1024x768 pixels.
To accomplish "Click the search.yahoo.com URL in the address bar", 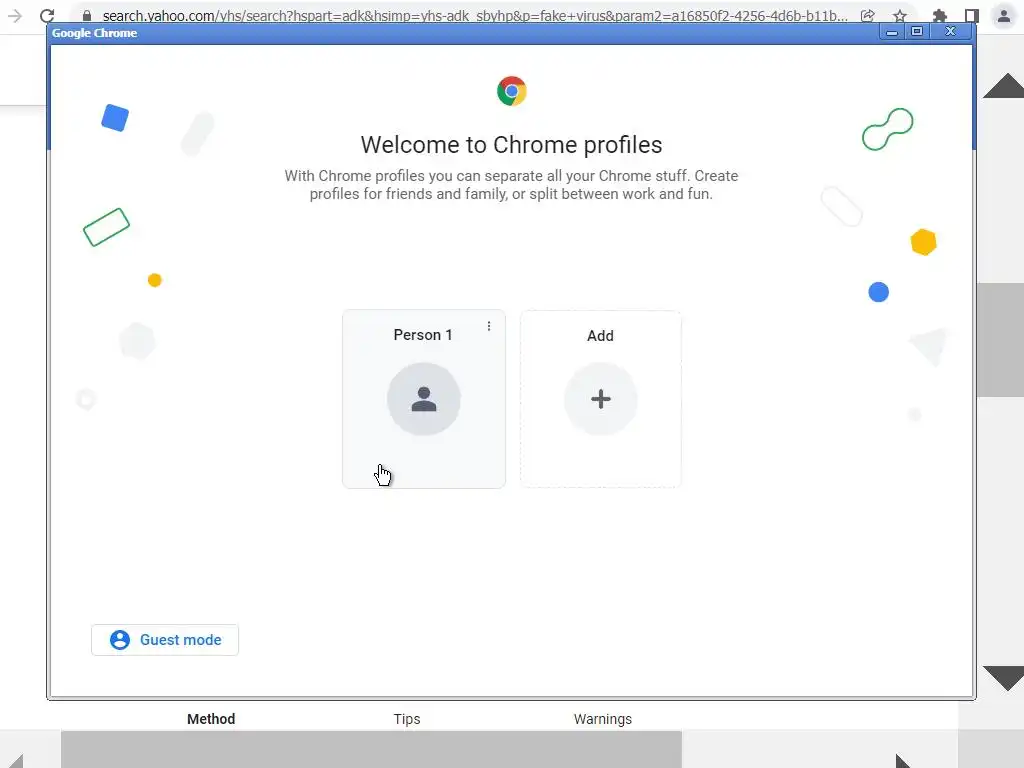I will pyautogui.click(x=475, y=16).
